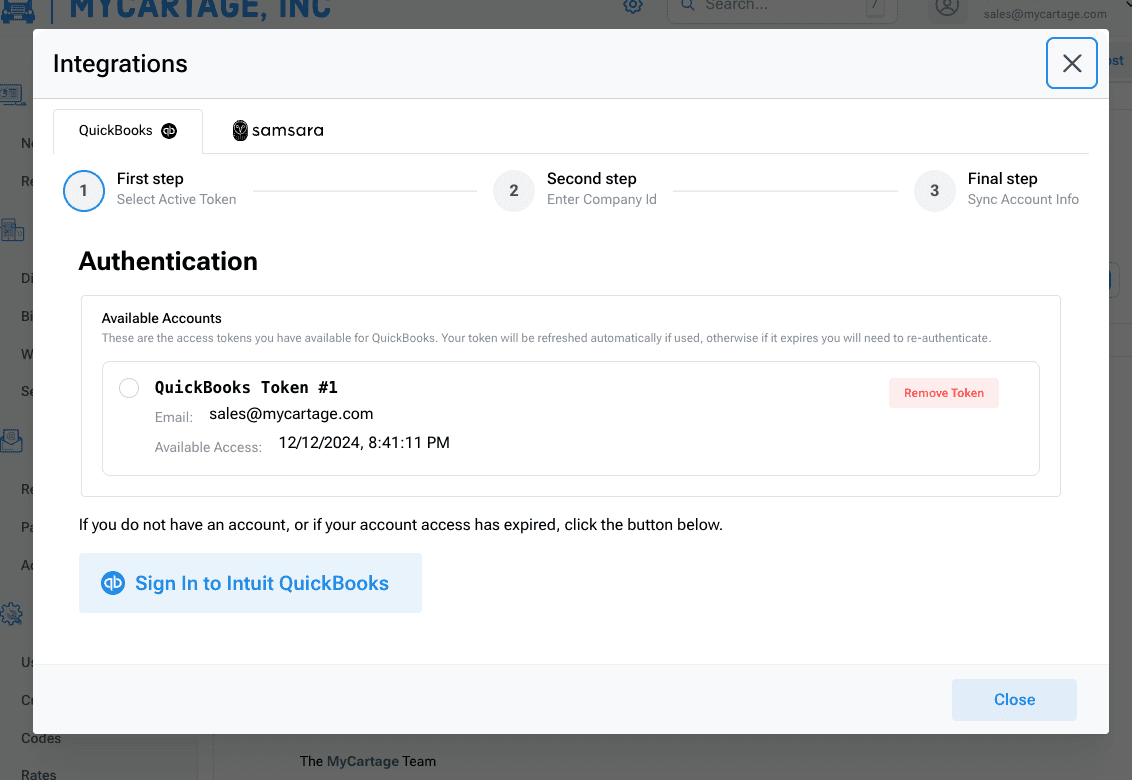Click the token email sales@mycartage.com

click(x=291, y=414)
